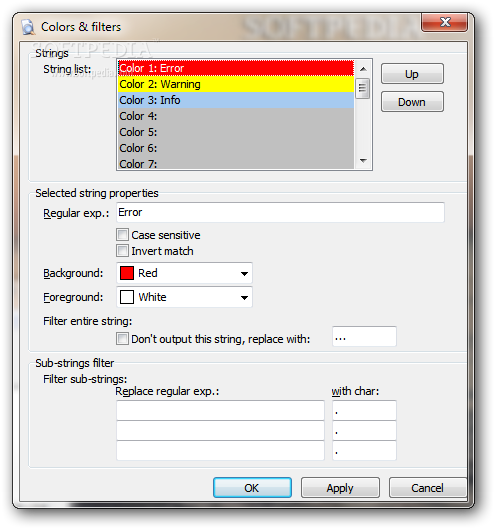Move selected string Down
The height and width of the screenshot is (529, 495).
point(412,102)
